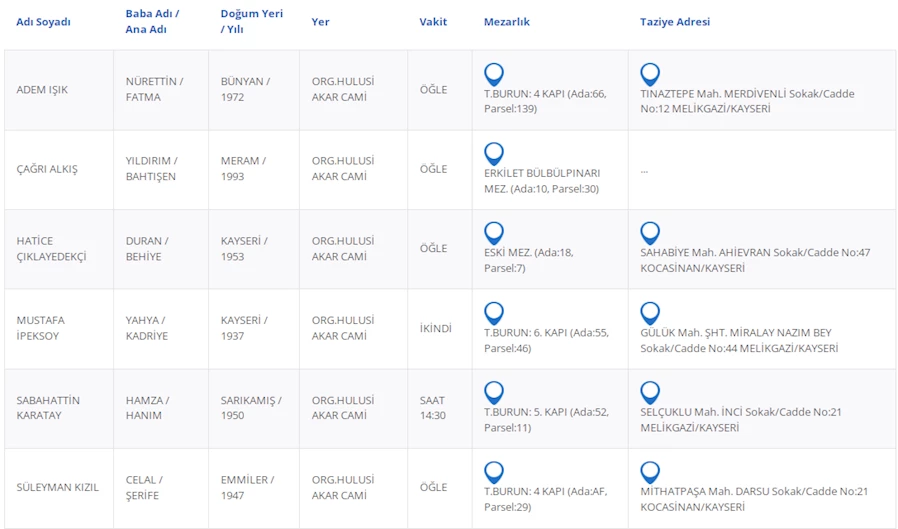This screenshot has height=529, width=898.
Task: Select the Taziye Adresi column header
Action: point(674,22)
